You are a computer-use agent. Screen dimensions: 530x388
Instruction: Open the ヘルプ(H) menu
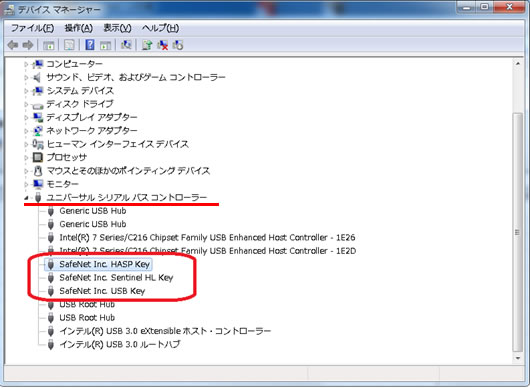[160, 28]
